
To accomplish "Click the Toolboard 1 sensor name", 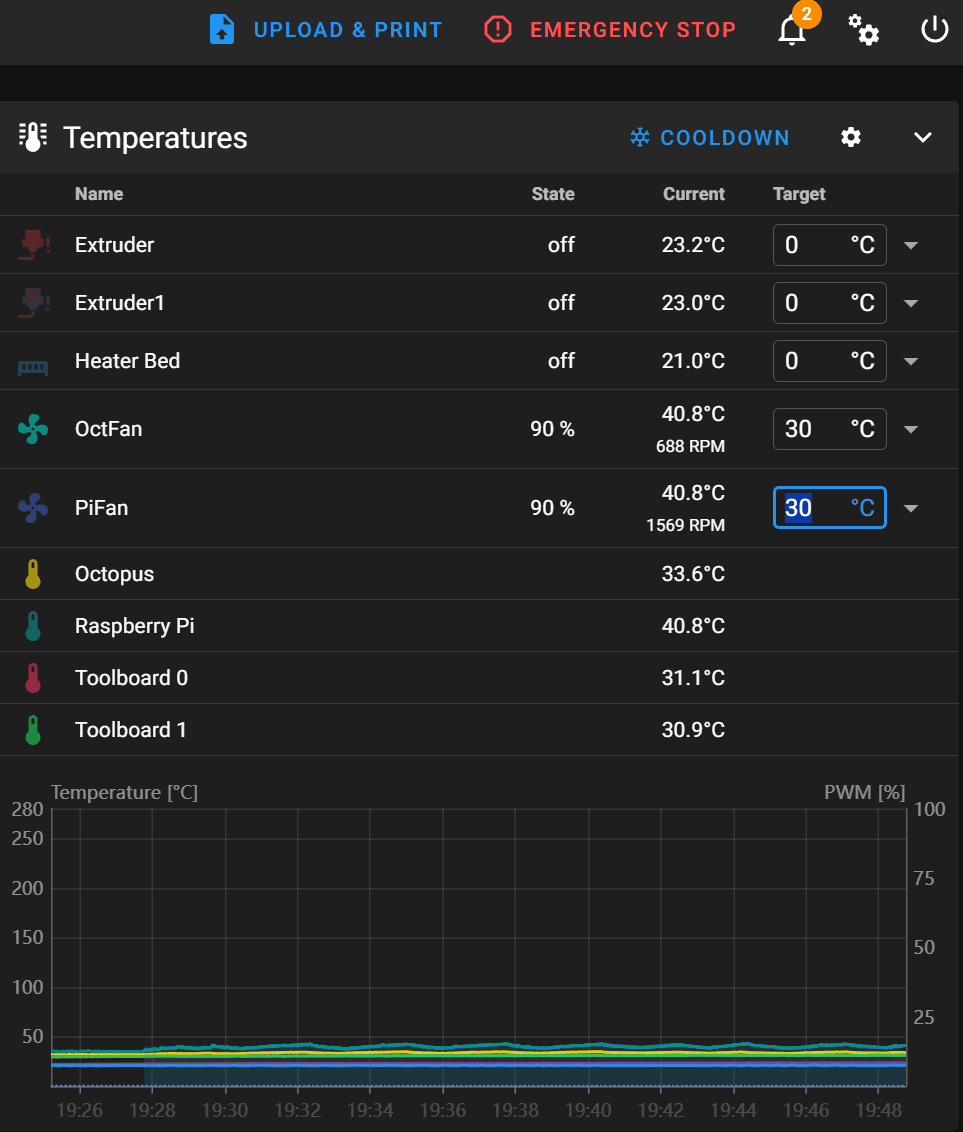I will click(131, 730).
